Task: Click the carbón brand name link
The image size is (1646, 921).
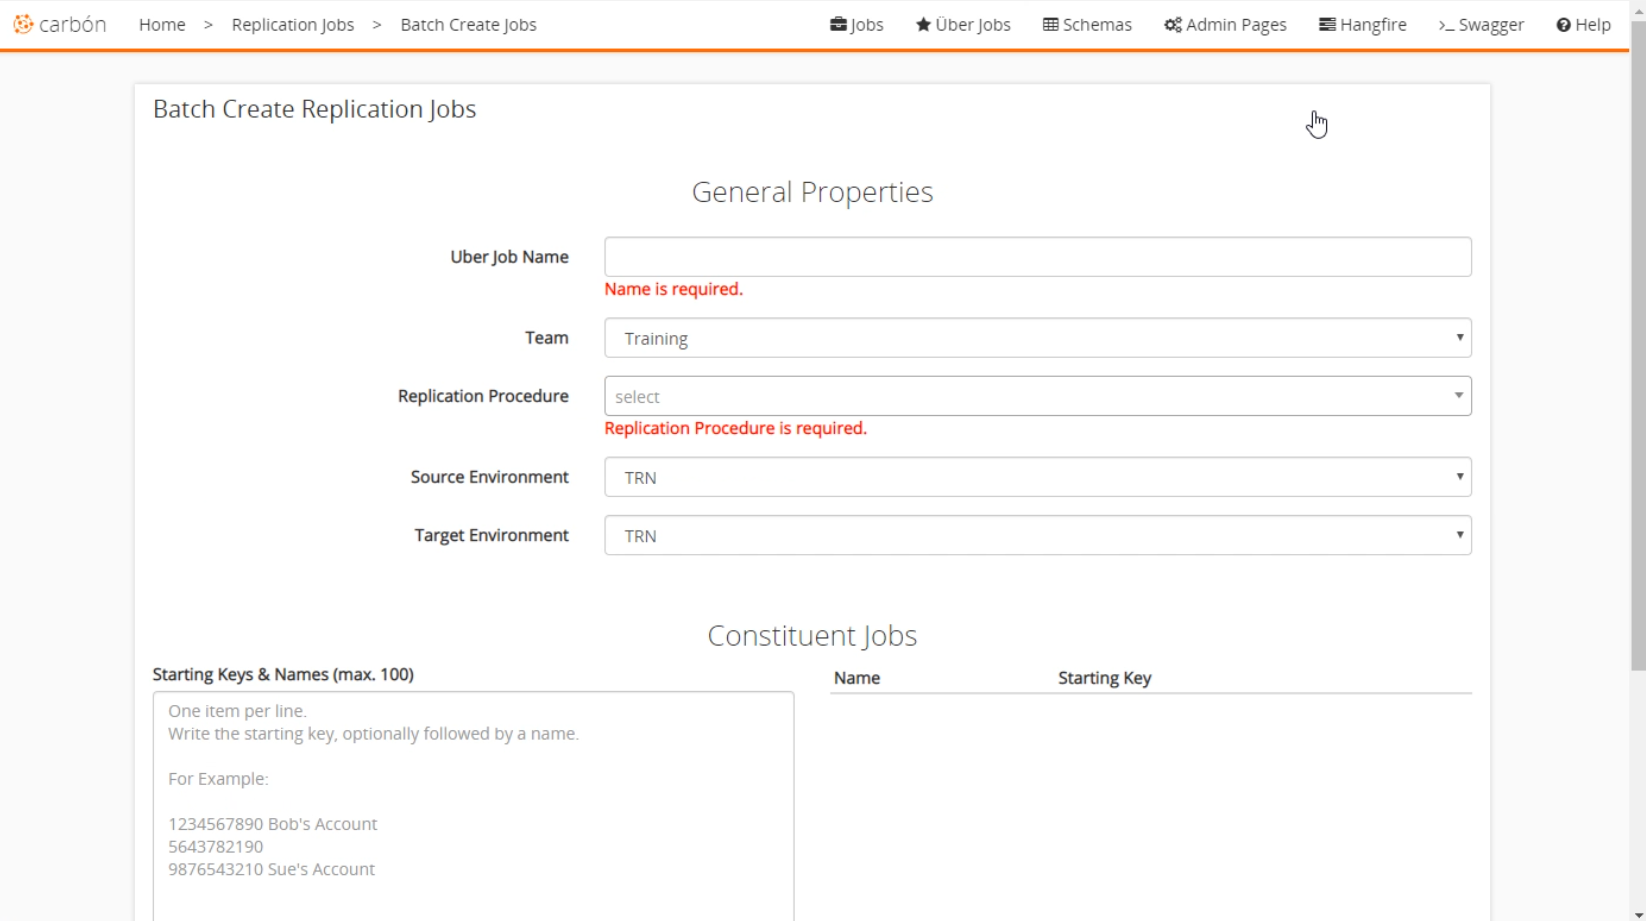Action: (x=72, y=24)
